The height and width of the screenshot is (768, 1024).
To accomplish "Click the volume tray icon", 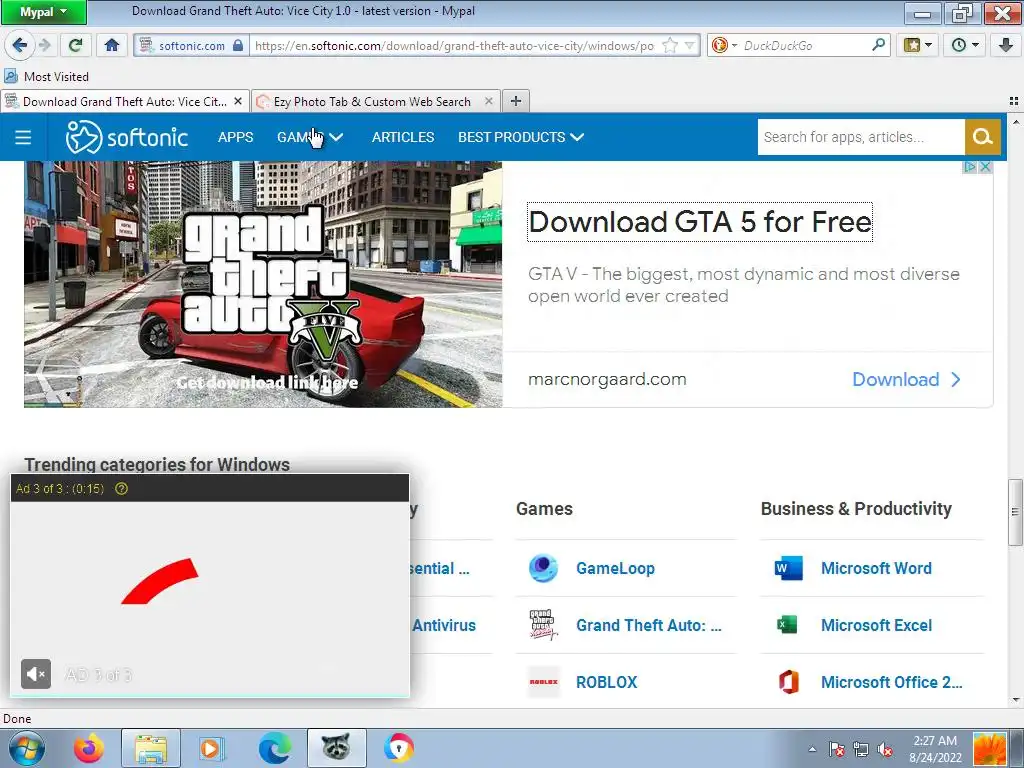I will tap(885, 749).
